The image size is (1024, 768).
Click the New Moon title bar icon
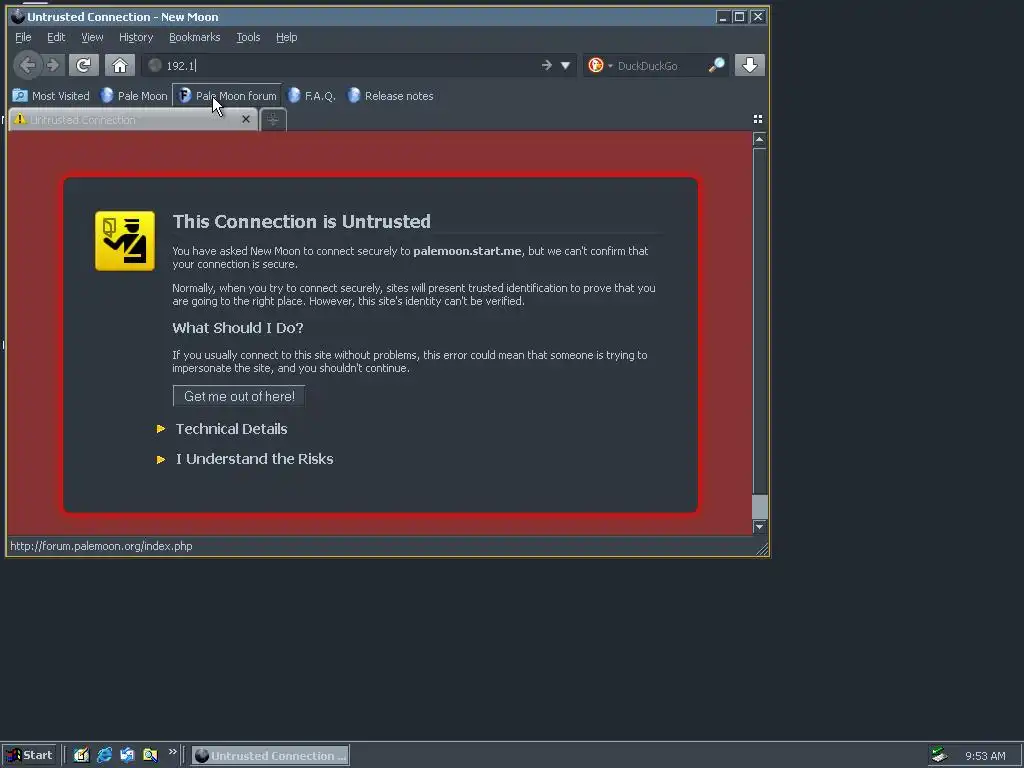(x=18, y=16)
